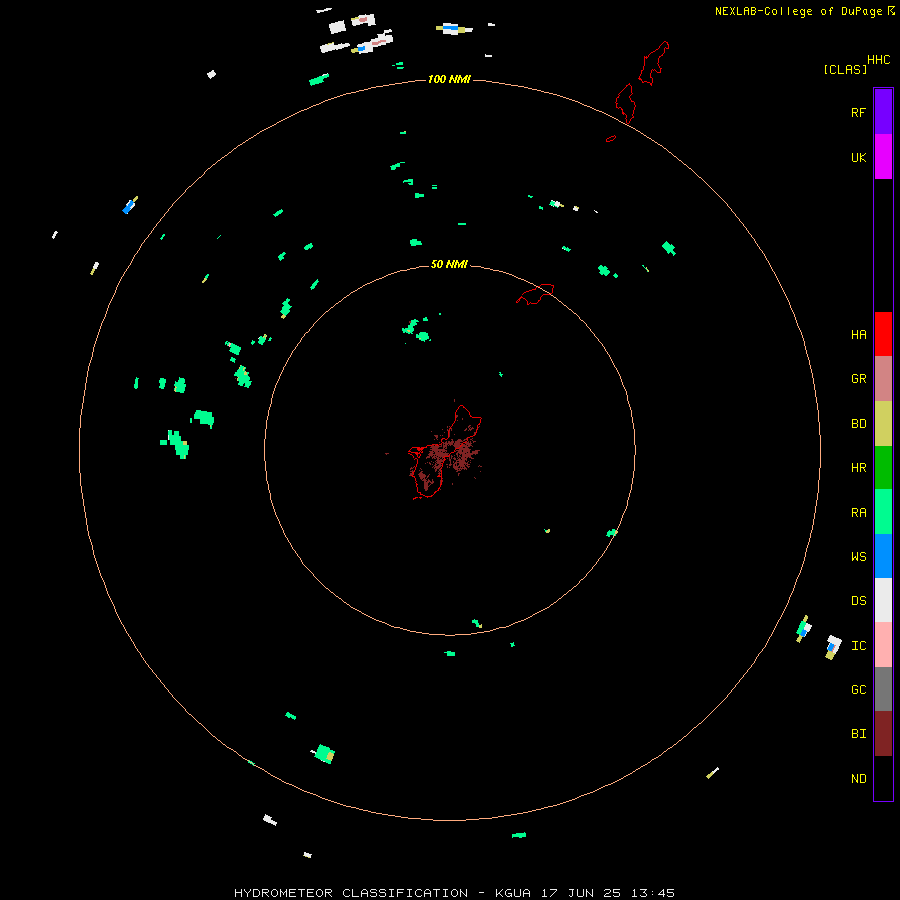Pick the RA light green legend swatch
Screen dimensions: 900x900
883,512
